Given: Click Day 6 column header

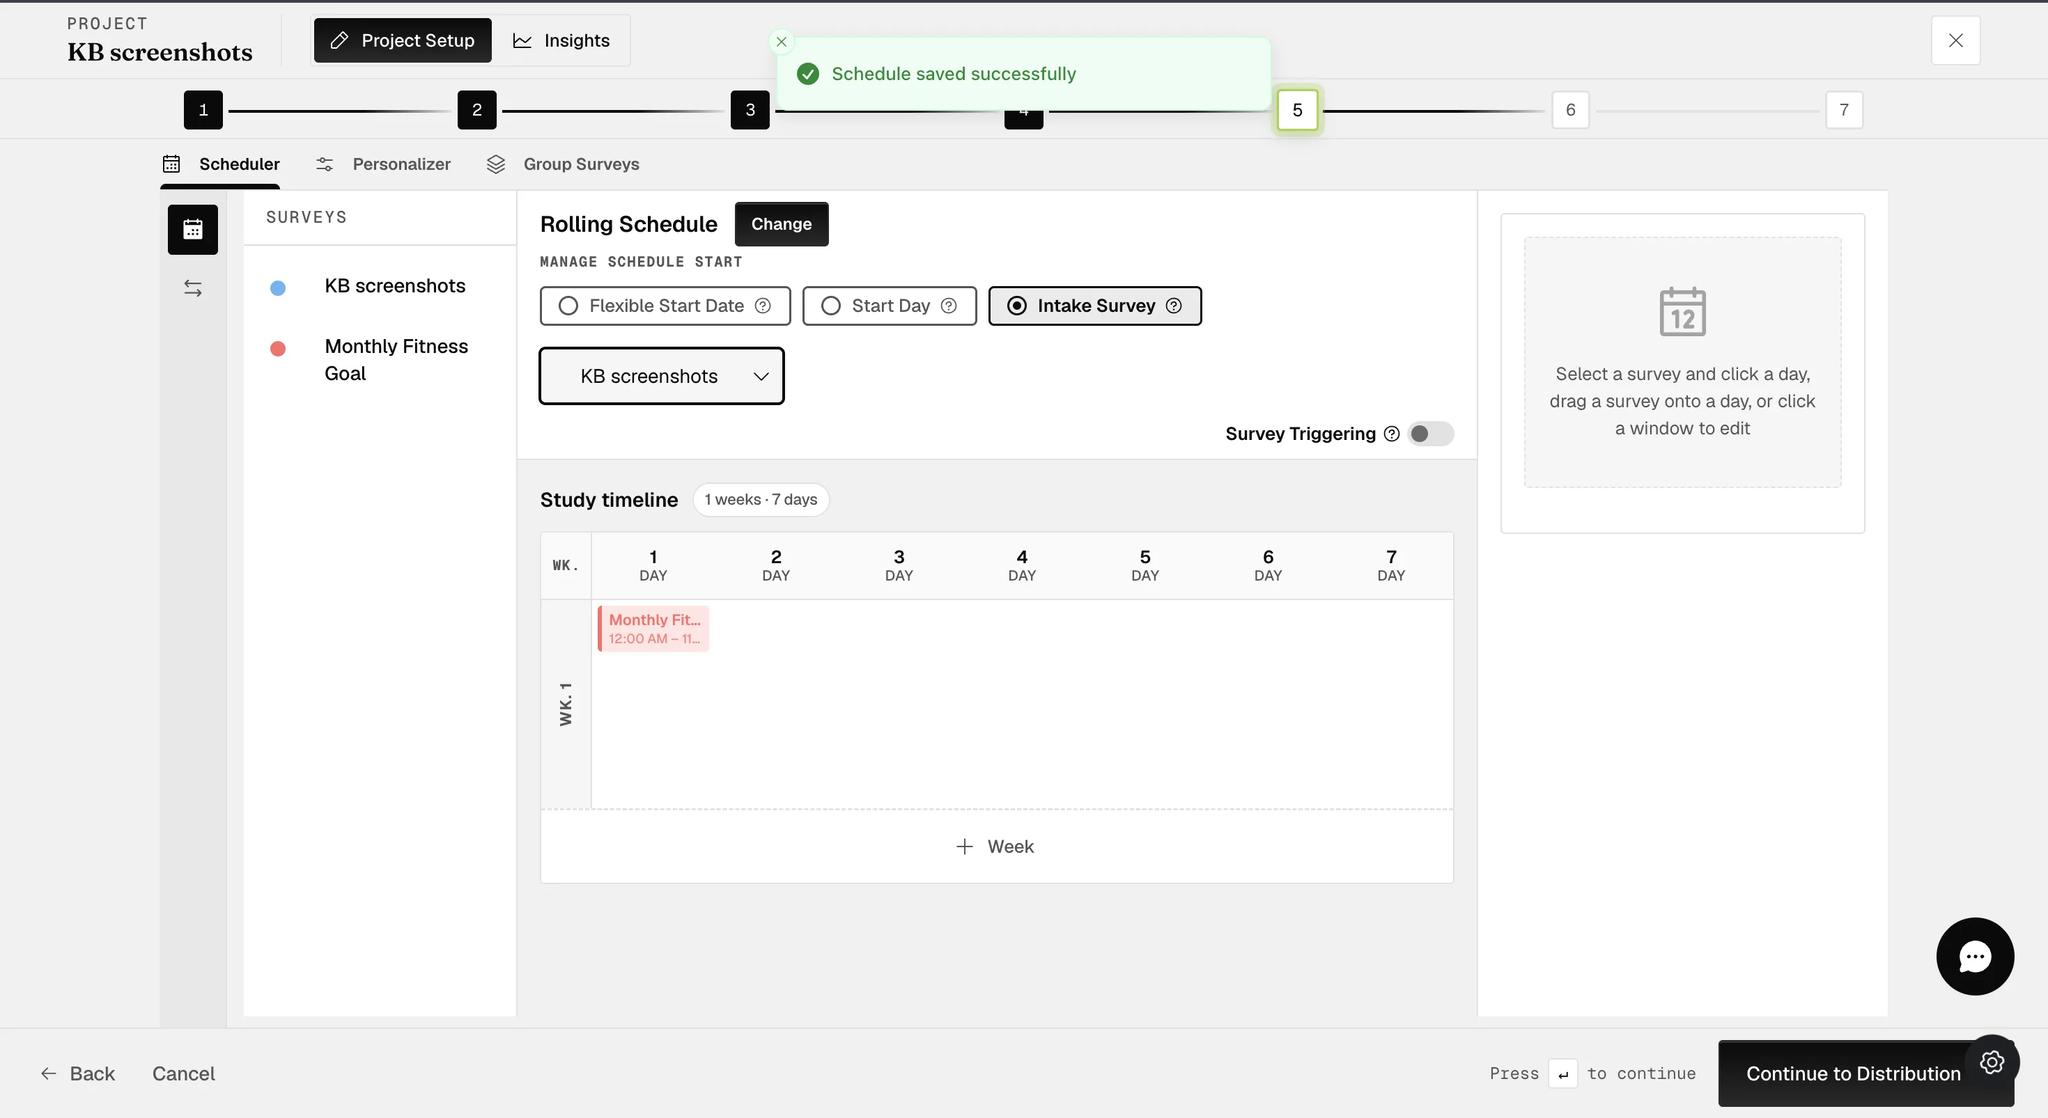Looking at the screenshot, I should coord(1268,565).
